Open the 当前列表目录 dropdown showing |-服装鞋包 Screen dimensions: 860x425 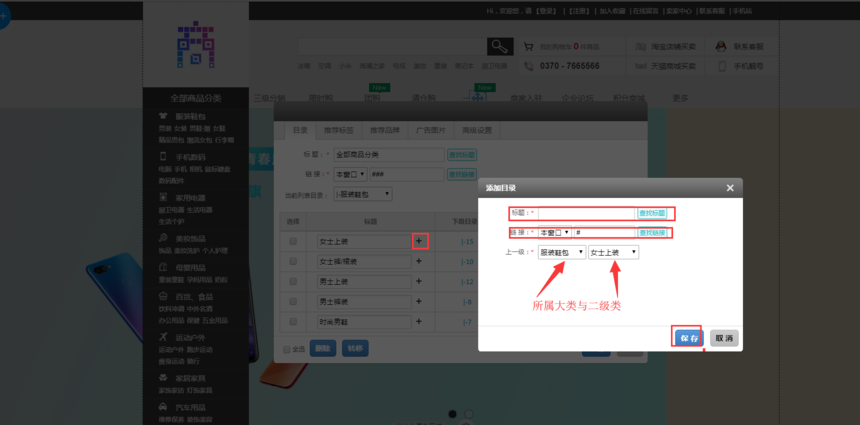click(363, 194)
